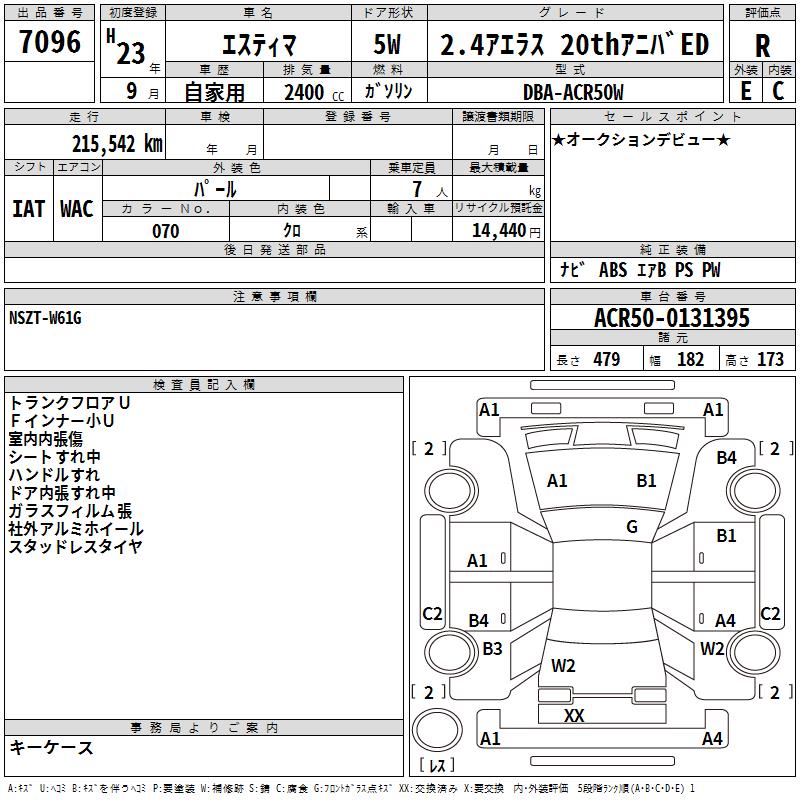Screen dimensions: 800x800
Task: Select inspector note 室内内張傷
Action: pos(45,439)
